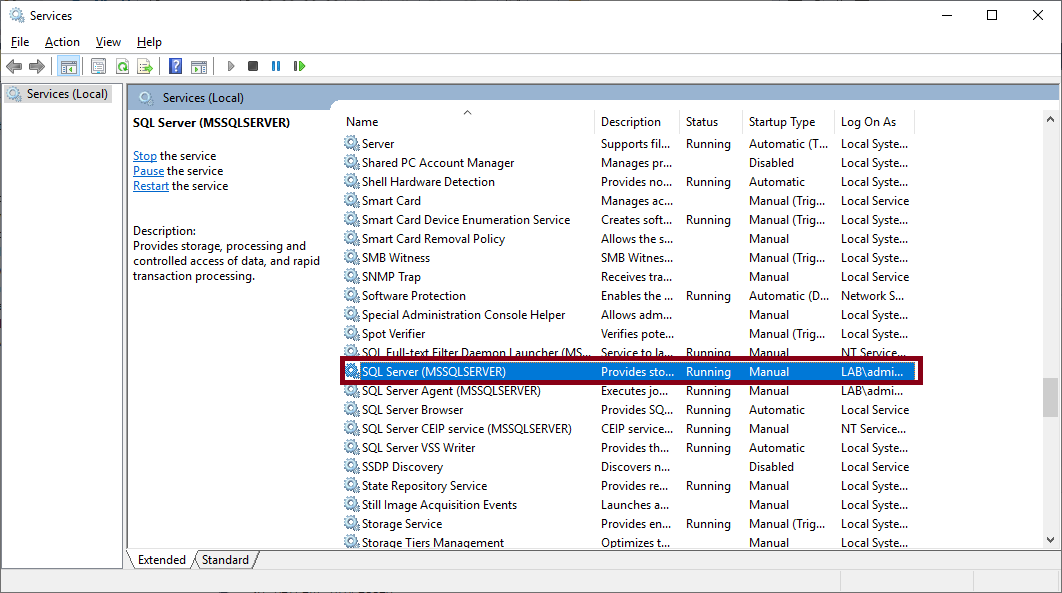The image size is (1062, 593).
Task: Toggle Show/Hide Action Pane icon
Action: (x=199, y=66)
